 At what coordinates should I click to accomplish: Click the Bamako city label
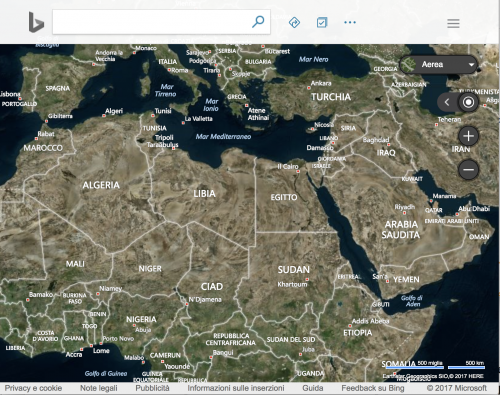click(x=41, y=295)
